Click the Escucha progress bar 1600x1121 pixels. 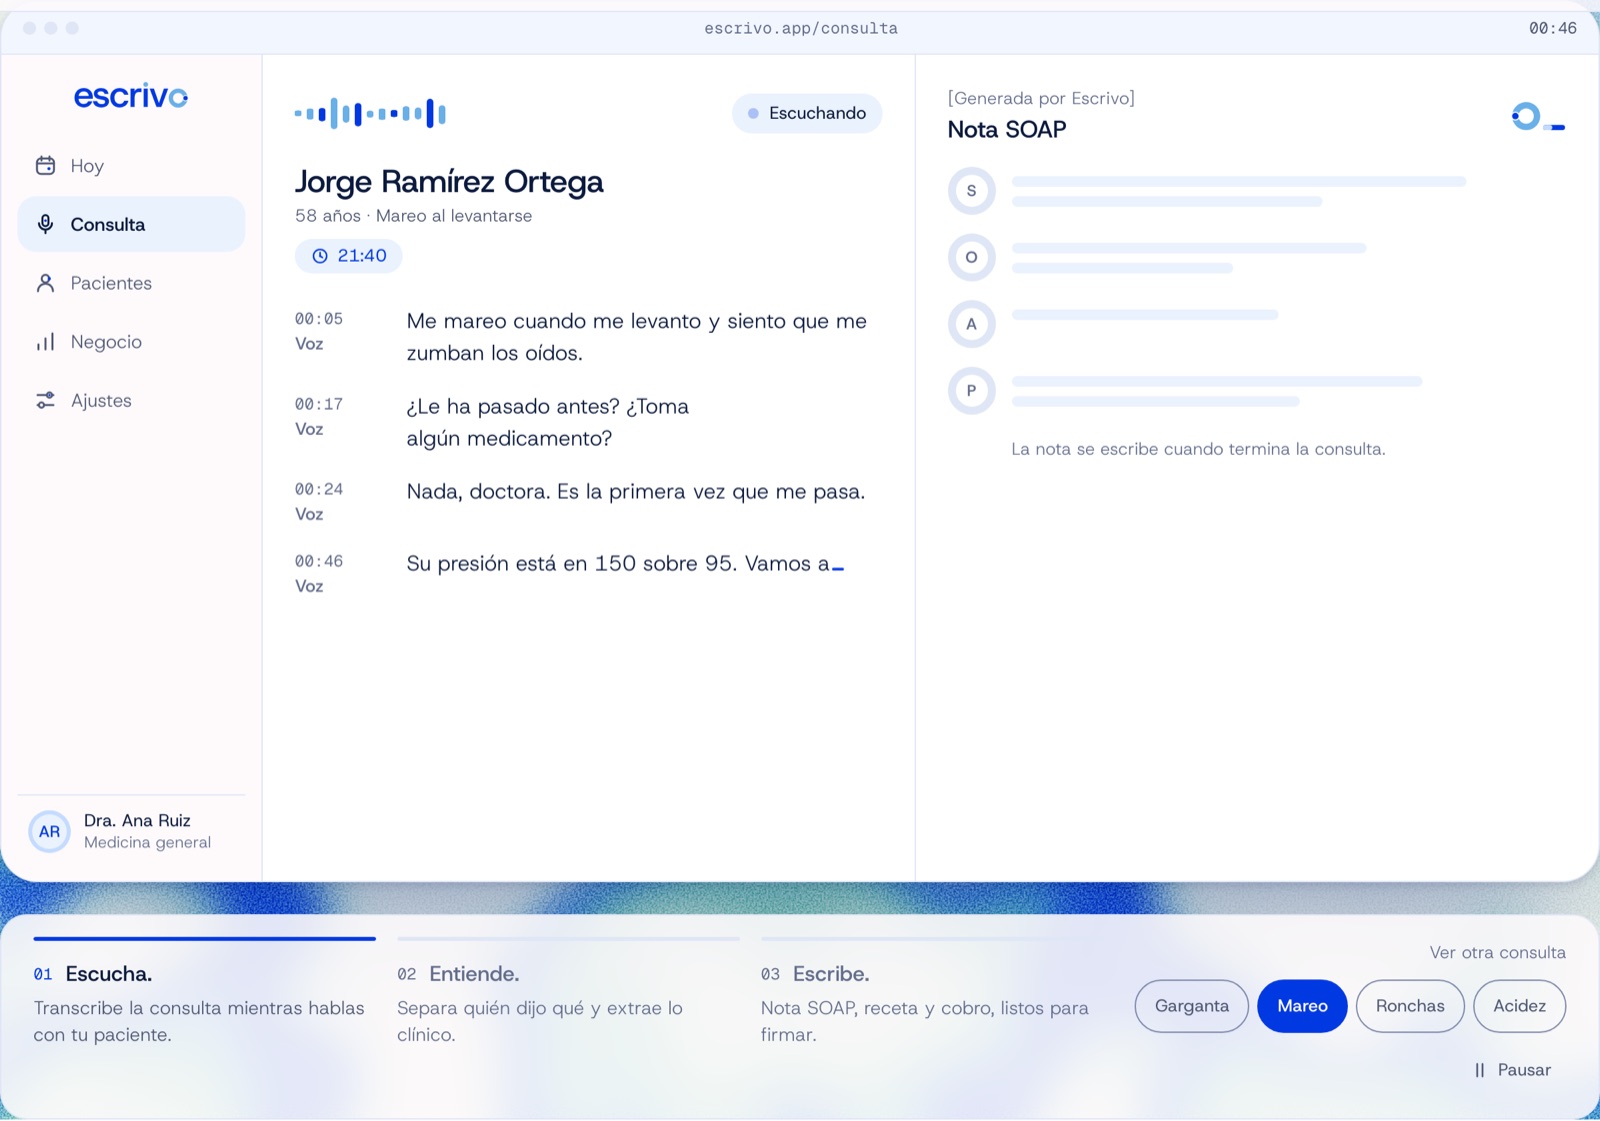pyautogui.click(x=204, y=939)
